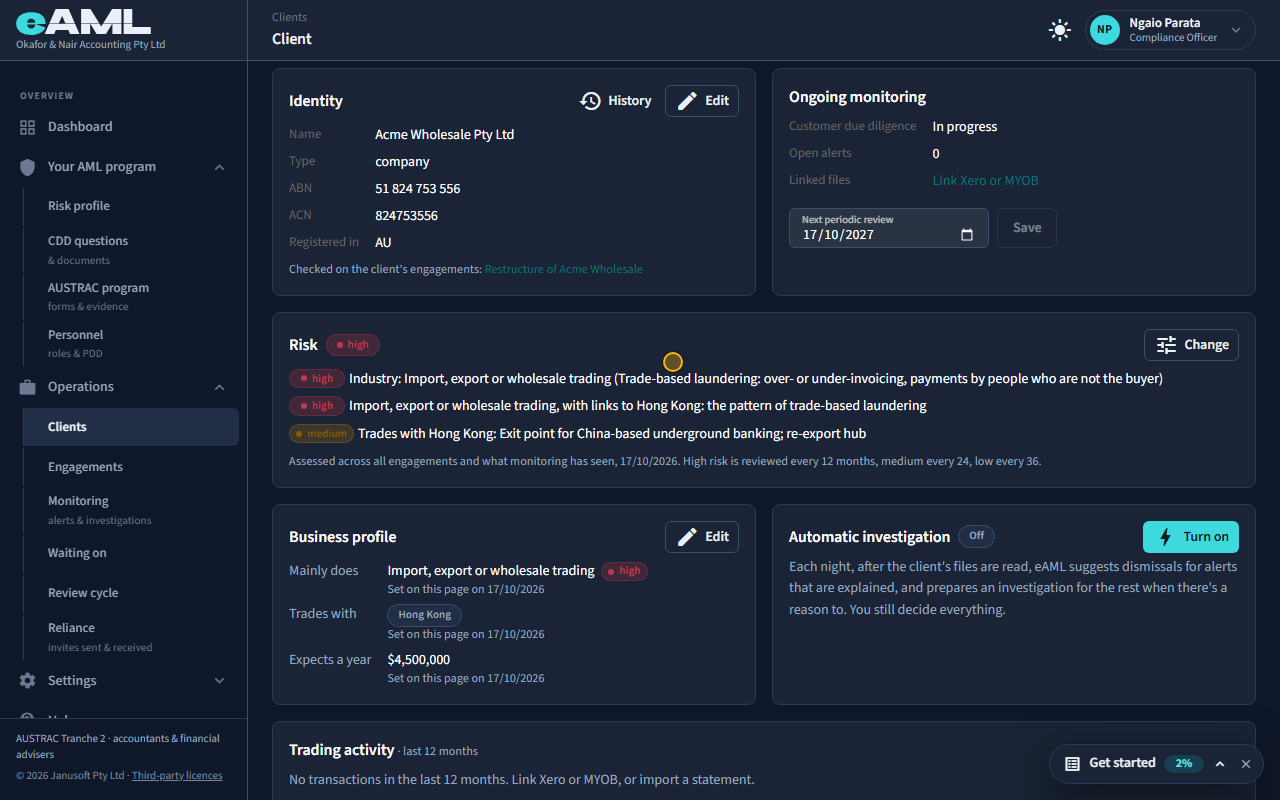Open Personnel roles & PDD

pos(131,343)
